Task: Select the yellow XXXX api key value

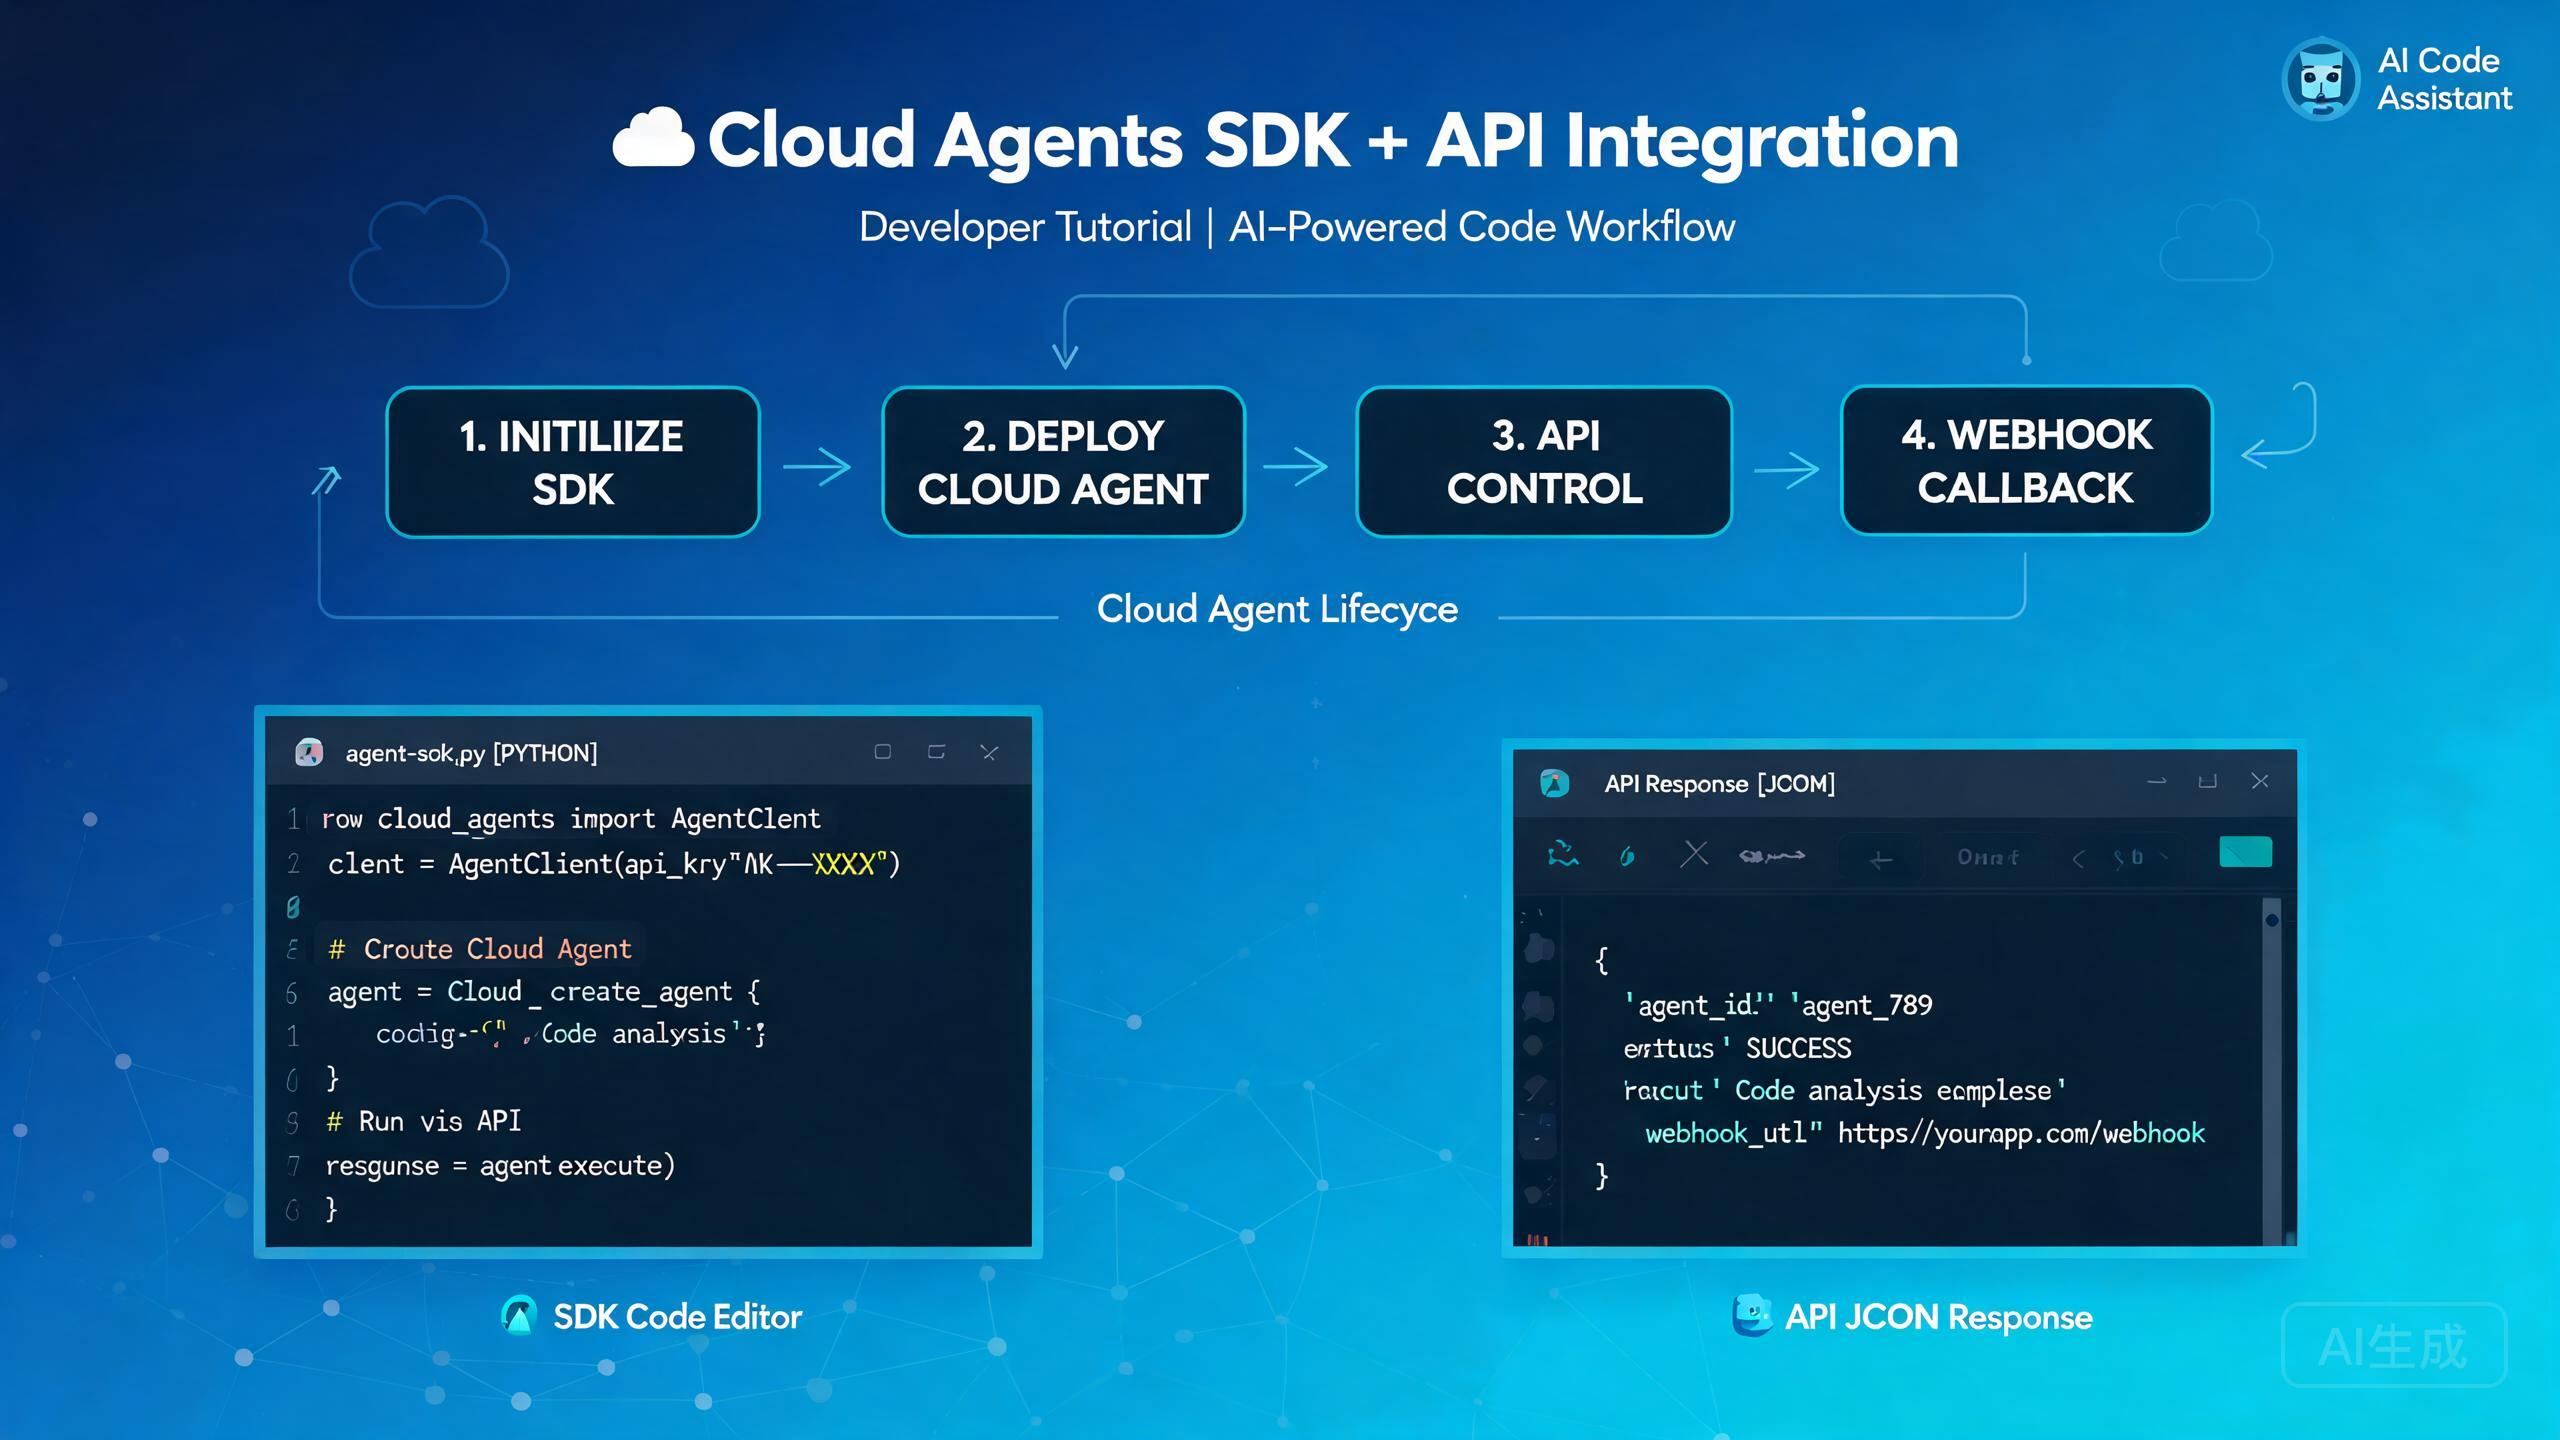Action: point(844,864)
